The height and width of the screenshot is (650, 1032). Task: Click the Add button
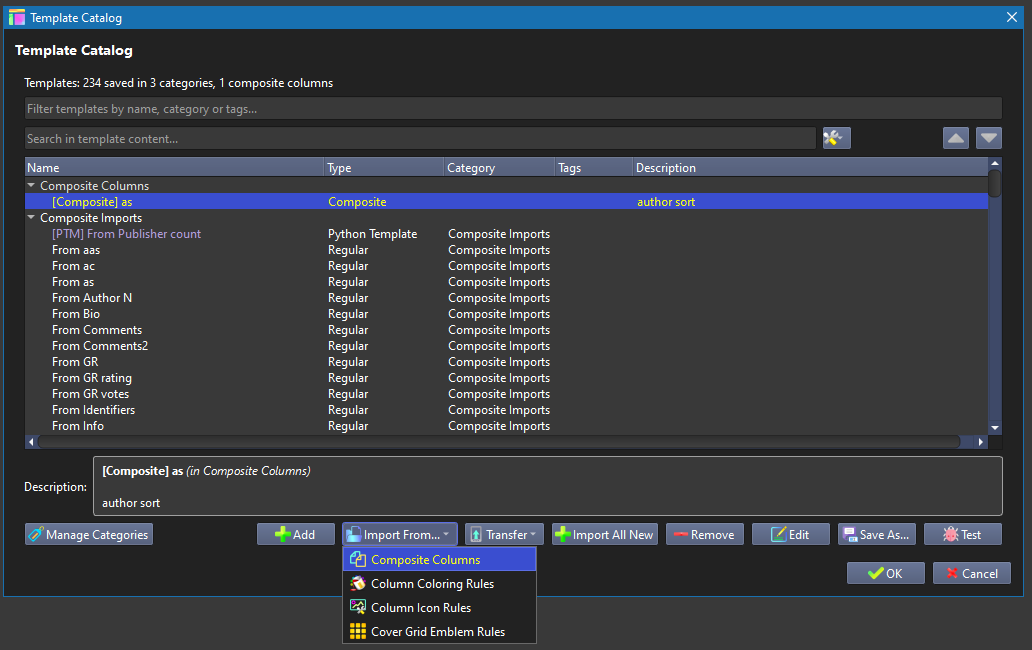[296, 534]
